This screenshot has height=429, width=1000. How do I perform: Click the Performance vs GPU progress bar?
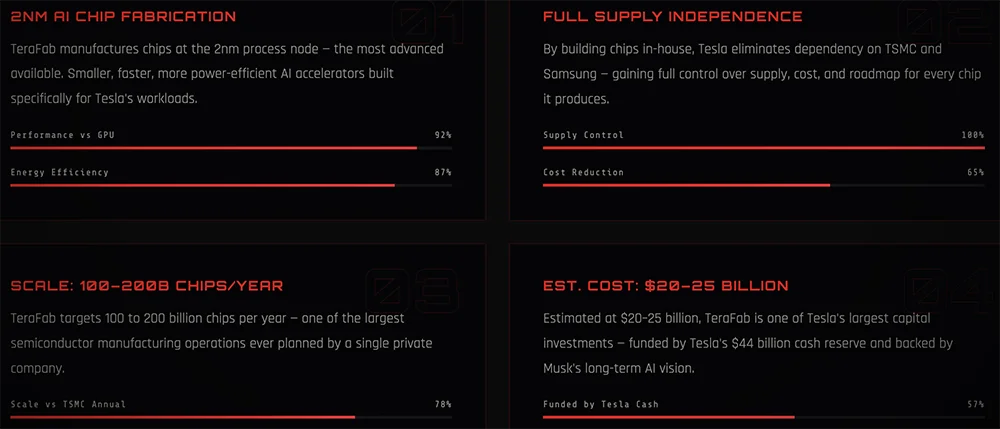coord(231,148)
